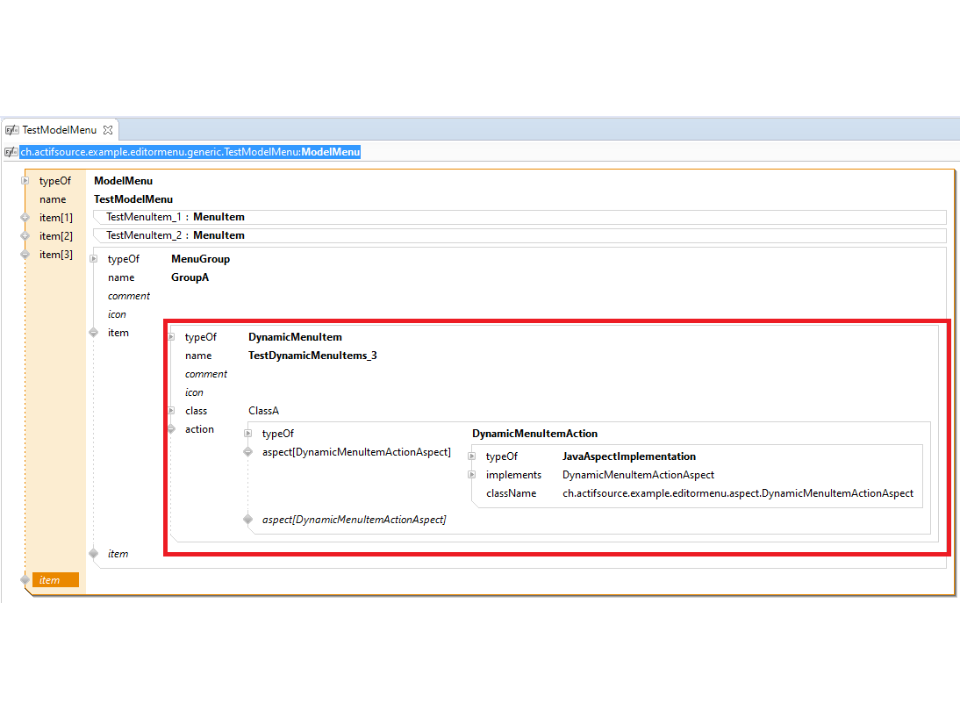
Task: Expand the typeOf arrow for DynamicMenuItem
Action: (x=171, y=337)
